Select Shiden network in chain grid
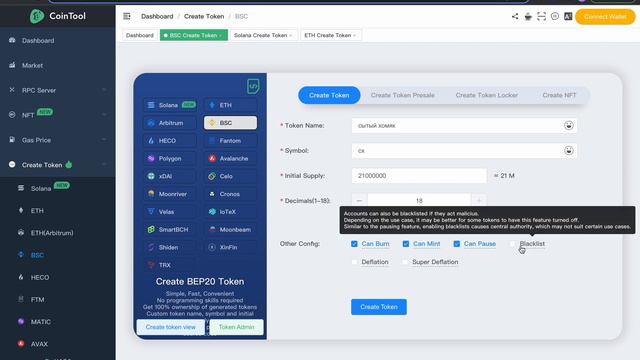The width and height of the screenshot is (640, 360). (169, 247)
